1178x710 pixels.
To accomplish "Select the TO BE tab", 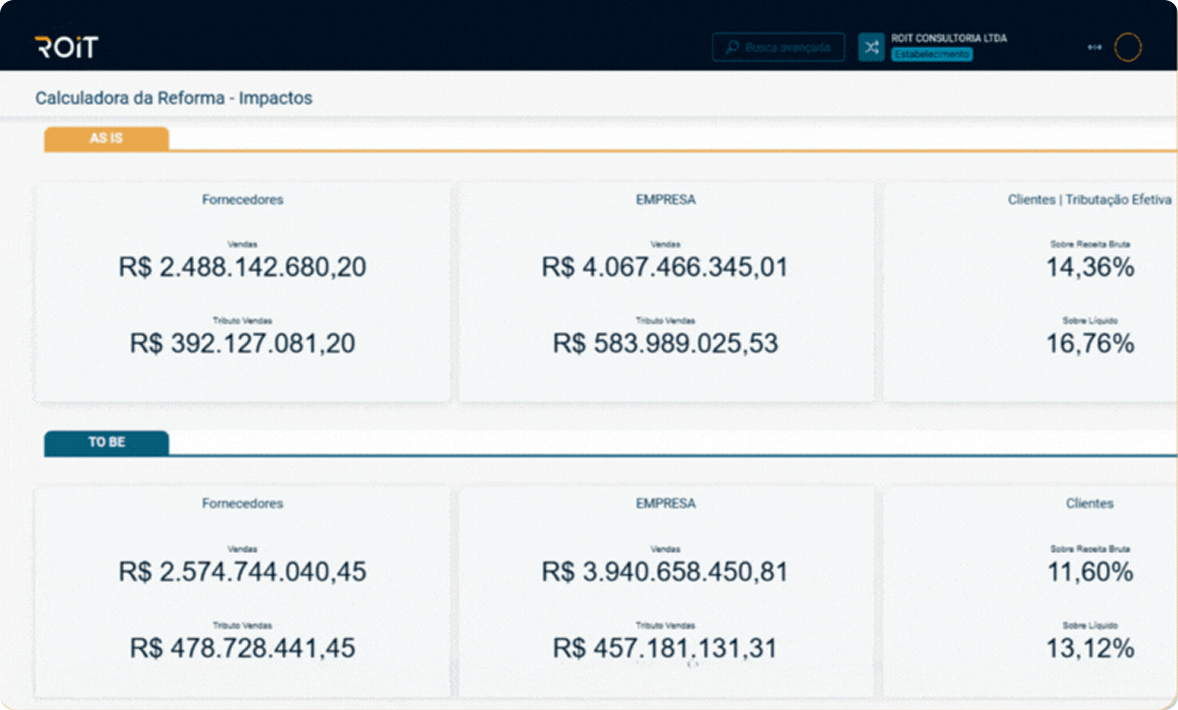I will pos(106,442).
